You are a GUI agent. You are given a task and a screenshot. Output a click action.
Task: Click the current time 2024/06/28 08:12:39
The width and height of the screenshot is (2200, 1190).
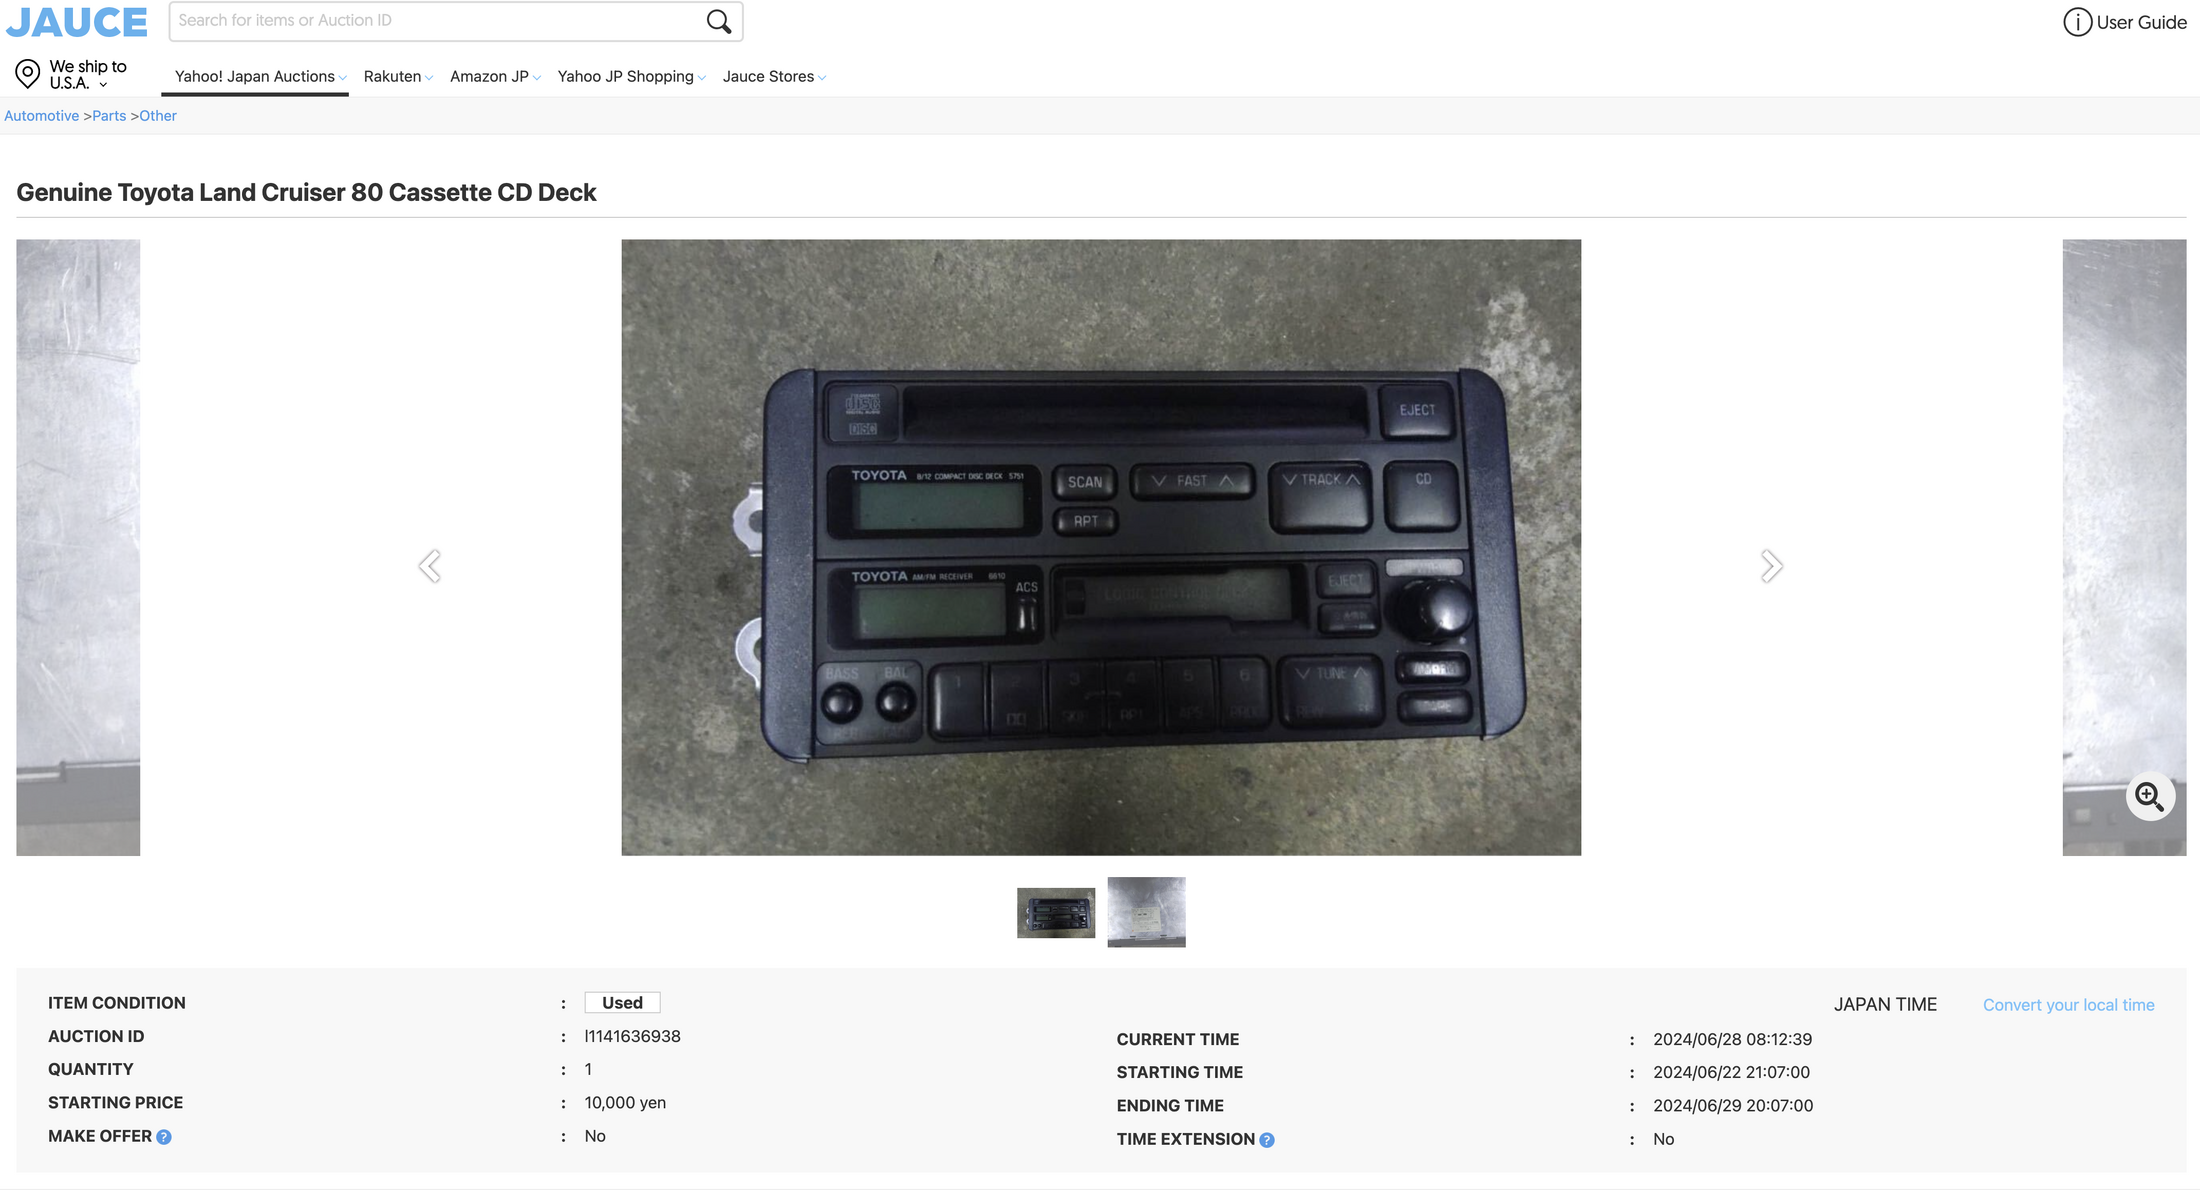click(1732, 1040)
